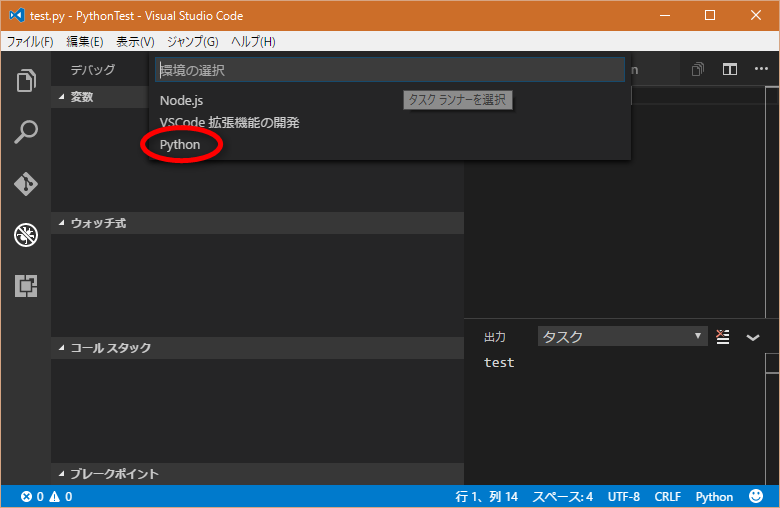Open the ジャンプ(G) menu

pos(193,42)
